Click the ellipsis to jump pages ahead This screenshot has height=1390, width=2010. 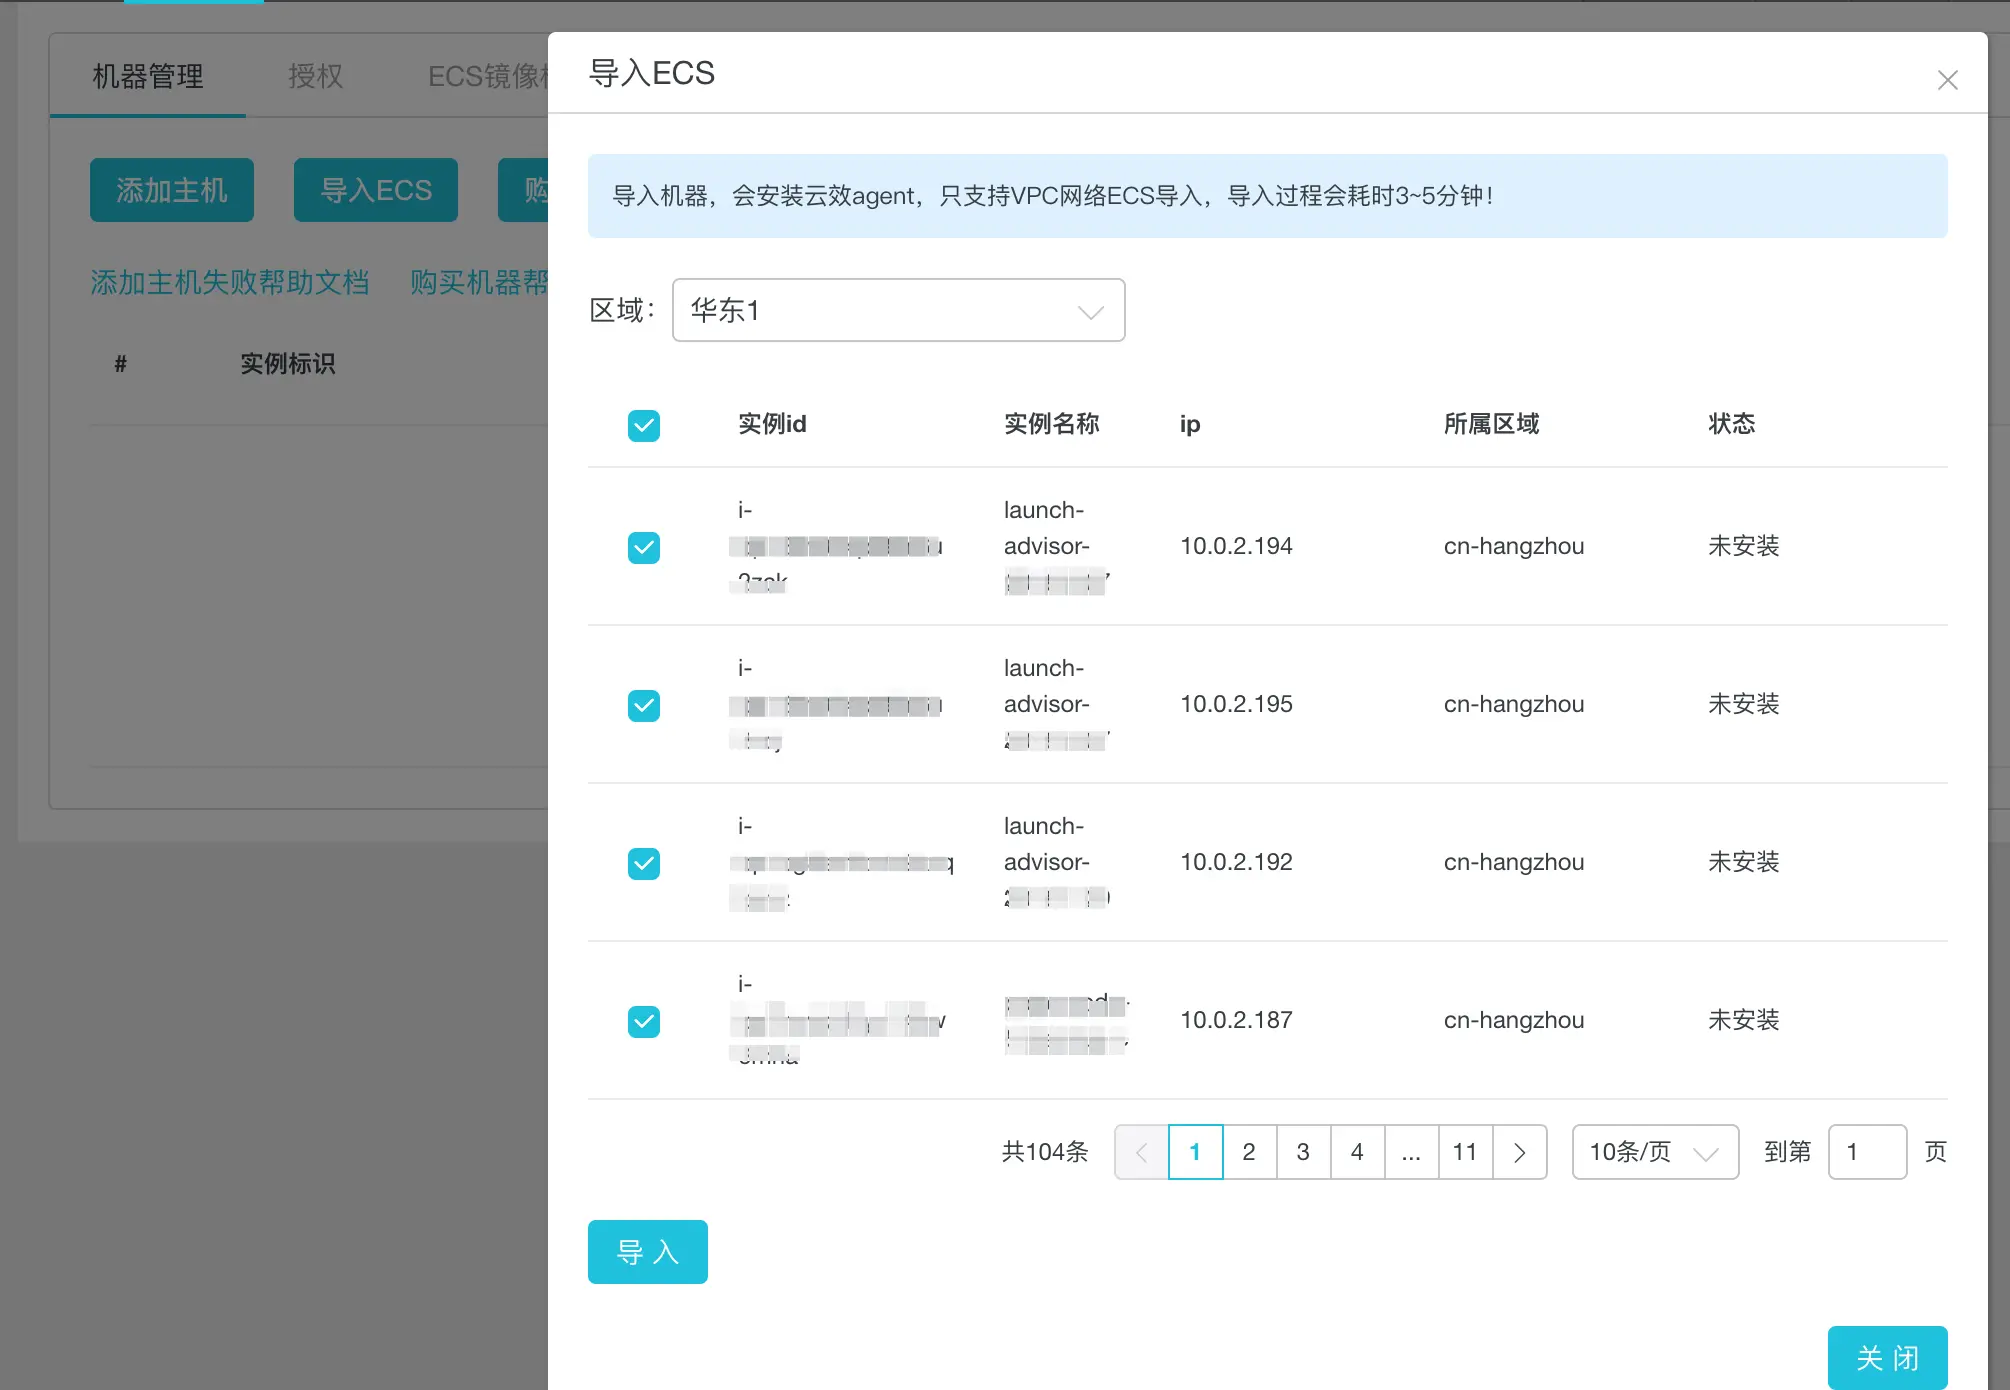1411,1152
